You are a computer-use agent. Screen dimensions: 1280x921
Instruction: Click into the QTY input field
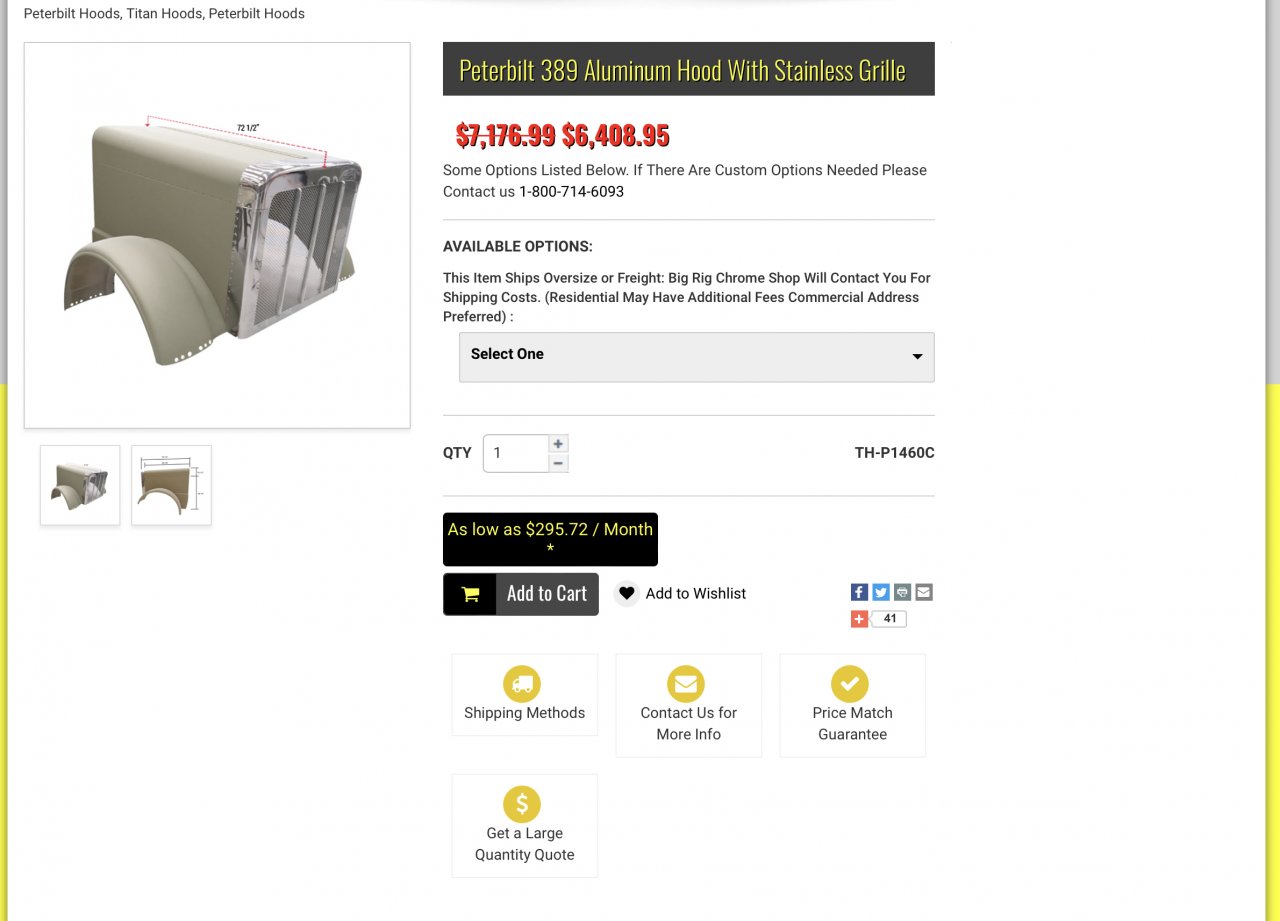[516, 453]
